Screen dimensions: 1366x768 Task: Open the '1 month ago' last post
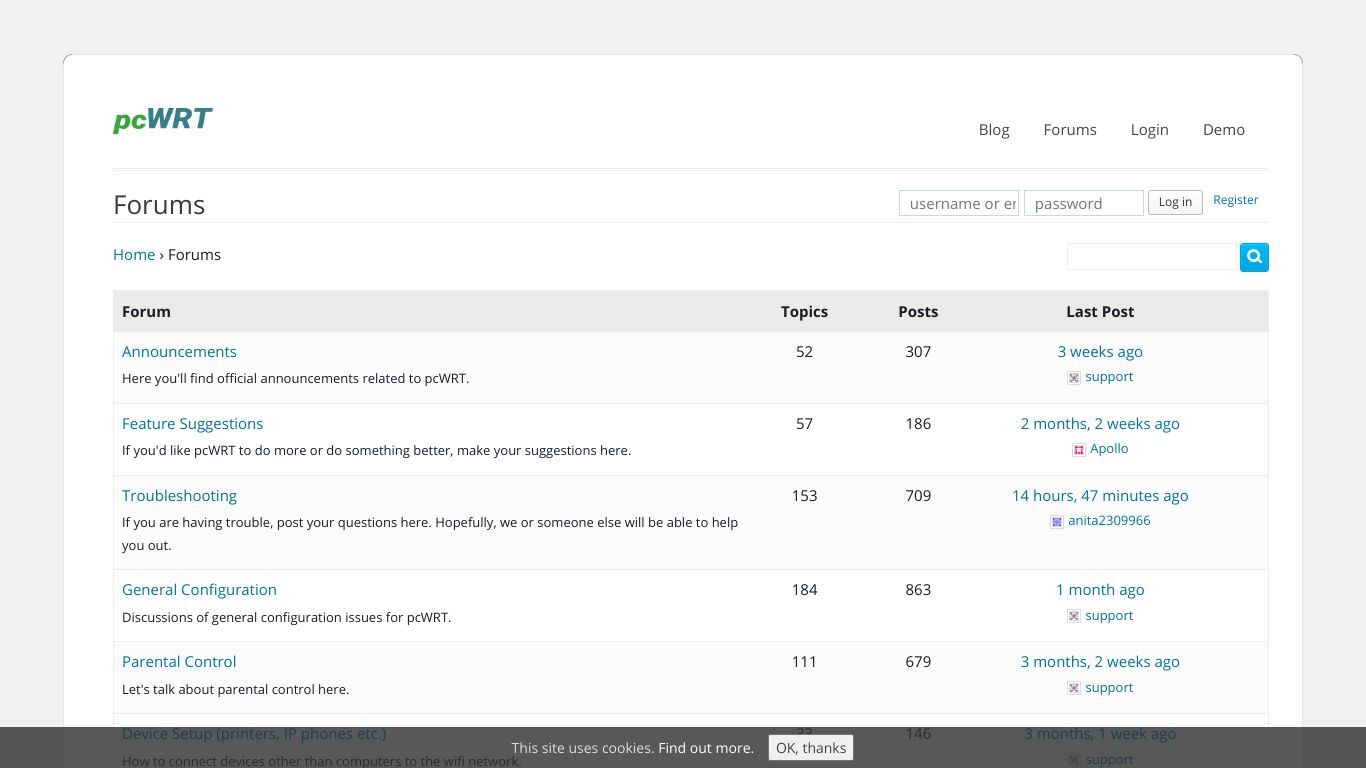click(1100, 590)
